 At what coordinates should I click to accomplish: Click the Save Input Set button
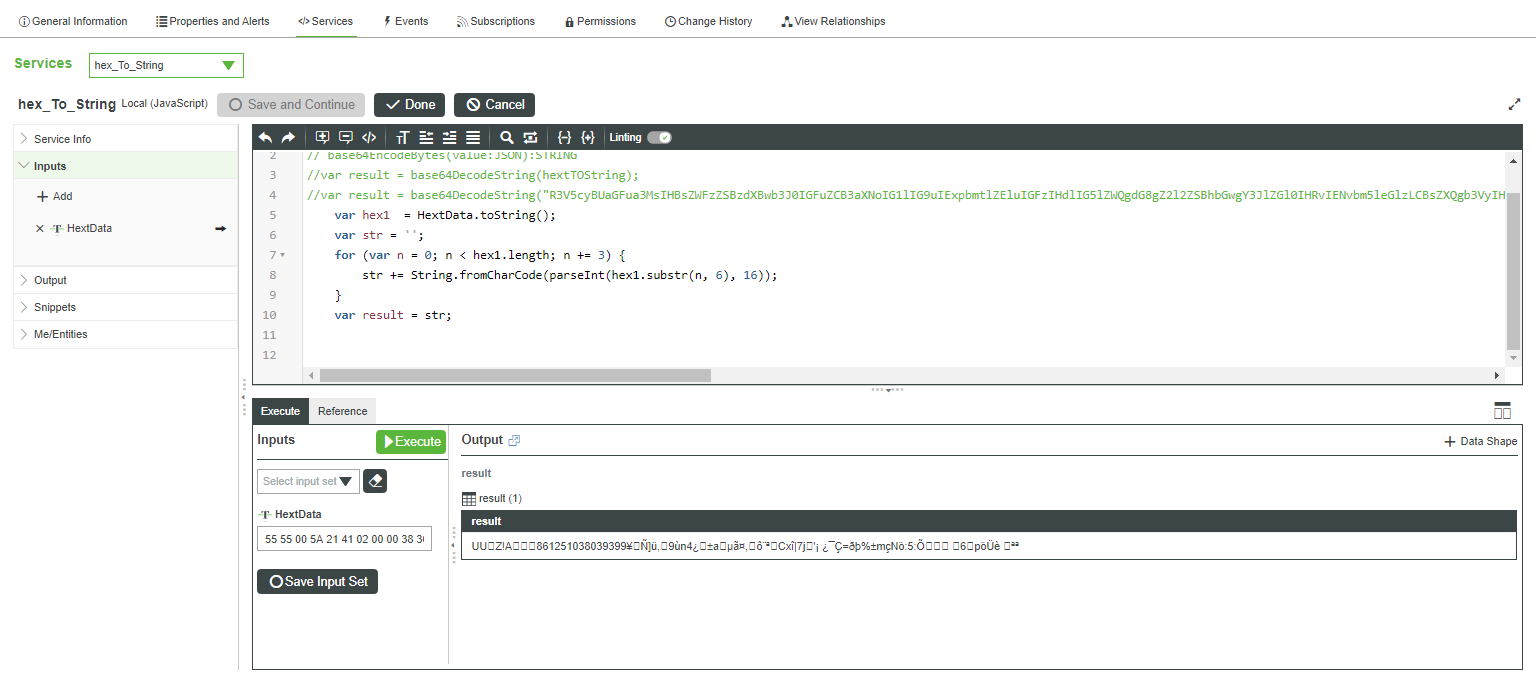(317, 581)
